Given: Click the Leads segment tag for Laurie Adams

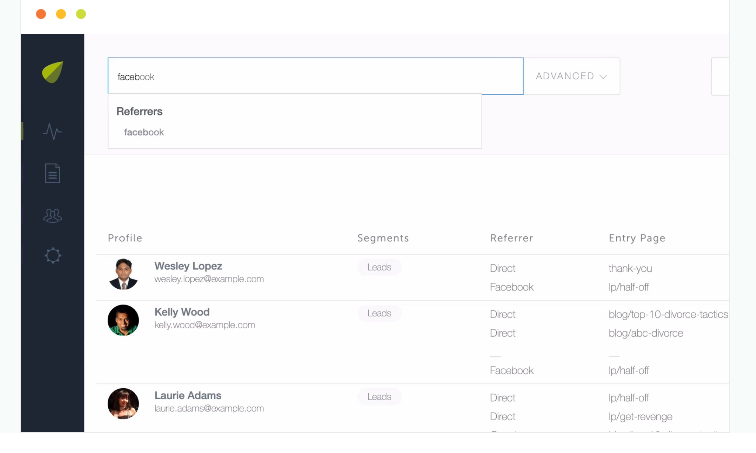Looking at the screenshot, I should [379, 397].
